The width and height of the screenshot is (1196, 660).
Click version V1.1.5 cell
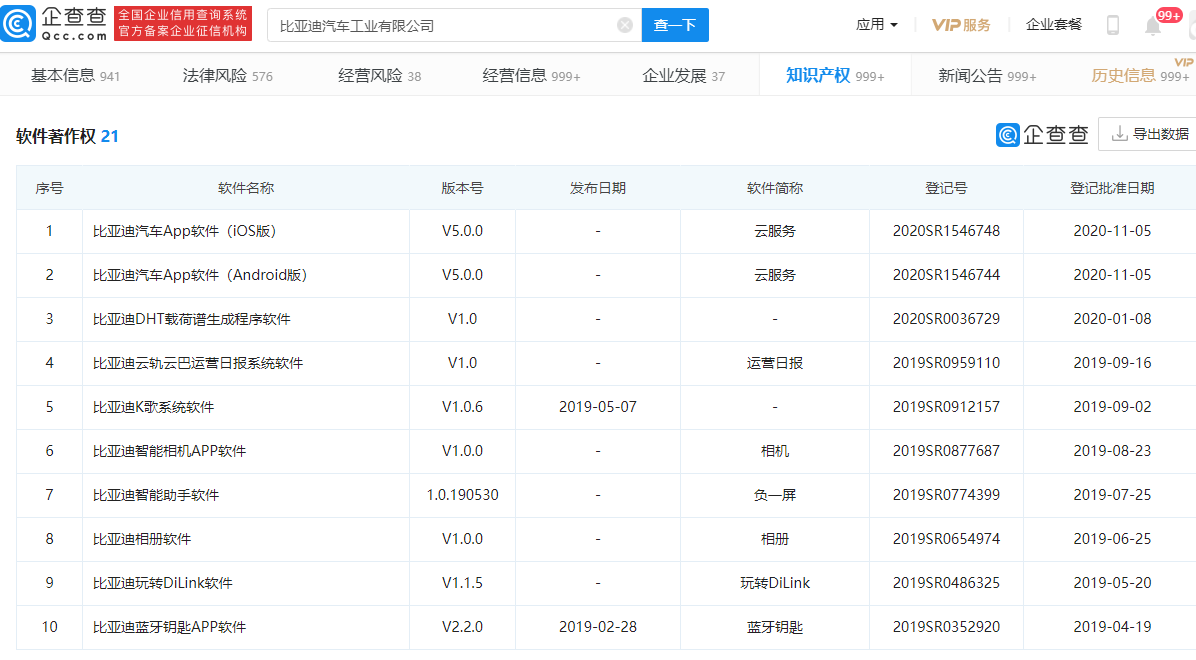pyautogui.click(x=462, y=583)
